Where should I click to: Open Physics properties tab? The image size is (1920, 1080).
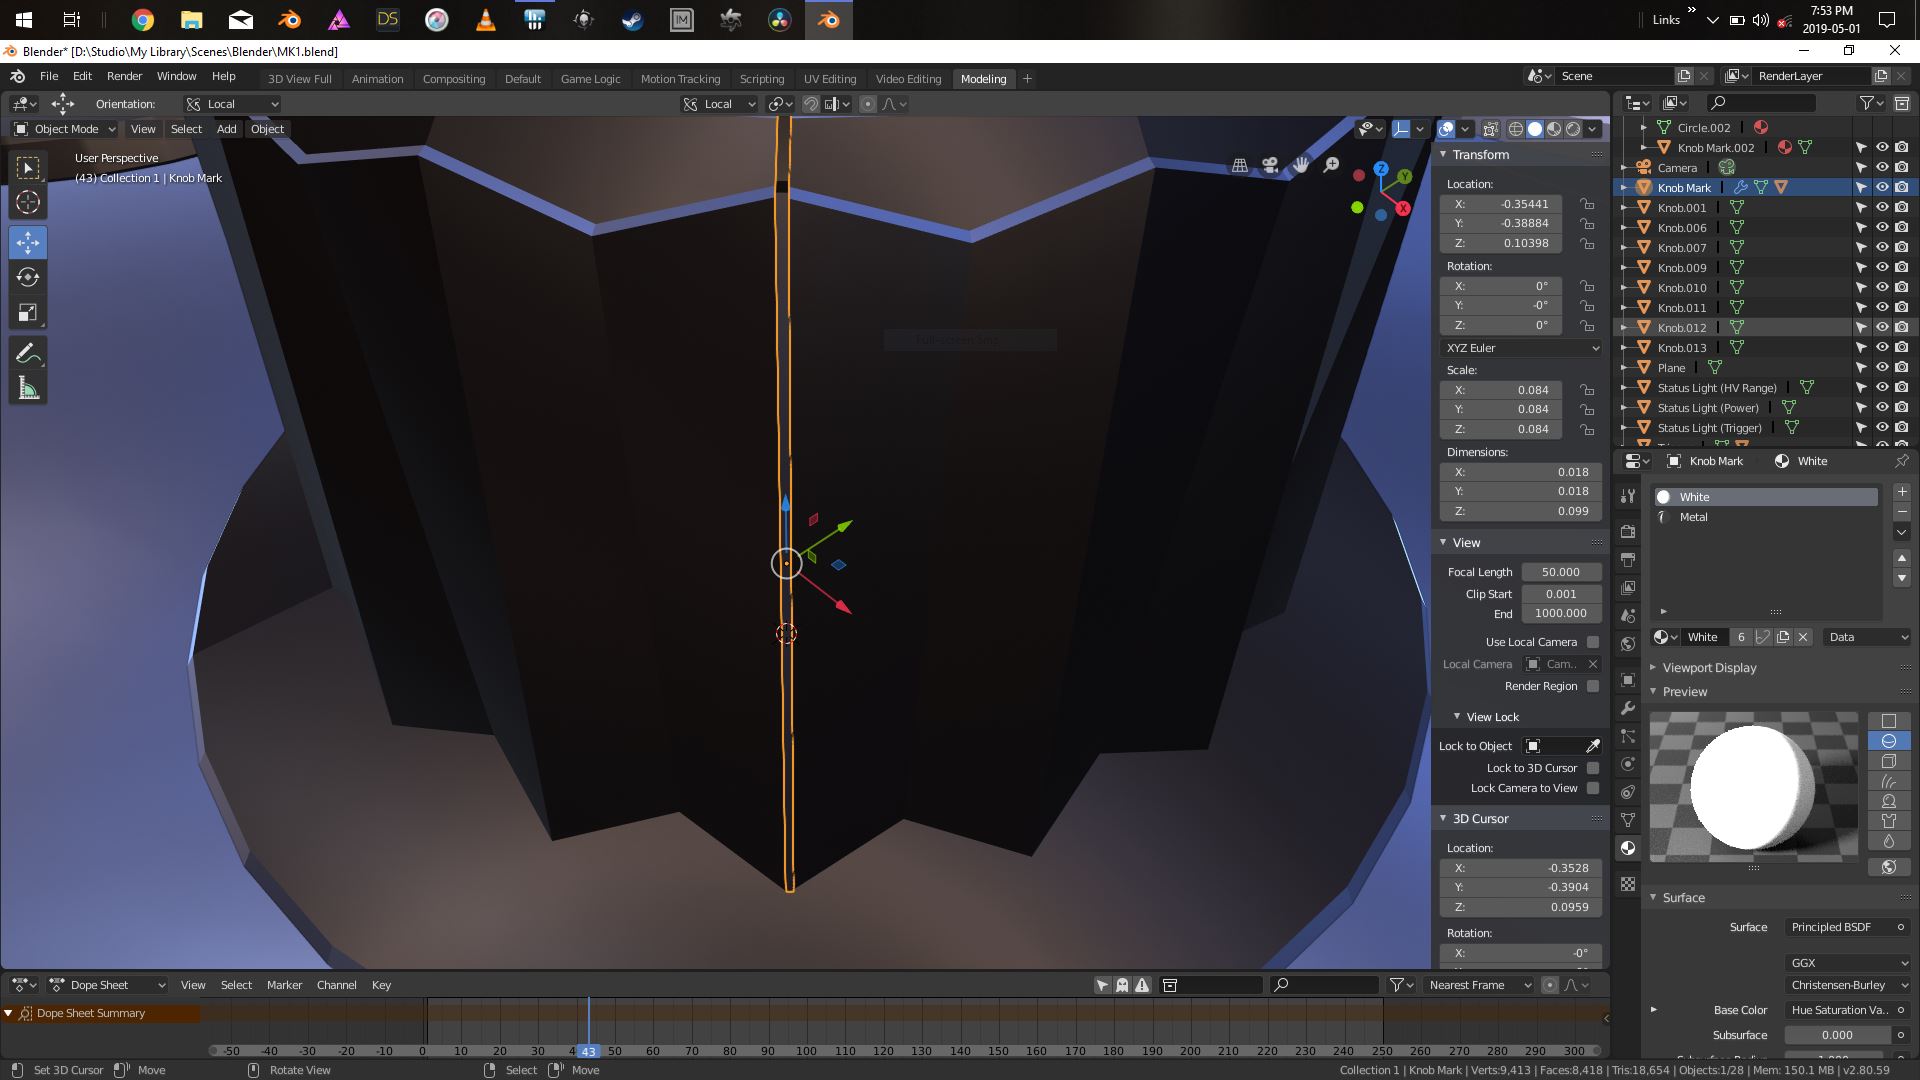pos(1628,764)
